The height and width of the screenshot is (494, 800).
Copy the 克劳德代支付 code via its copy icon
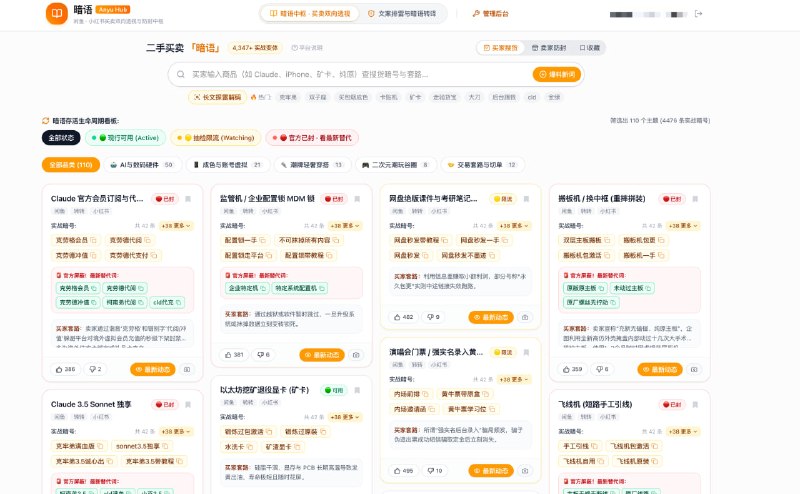pos(154,255)
